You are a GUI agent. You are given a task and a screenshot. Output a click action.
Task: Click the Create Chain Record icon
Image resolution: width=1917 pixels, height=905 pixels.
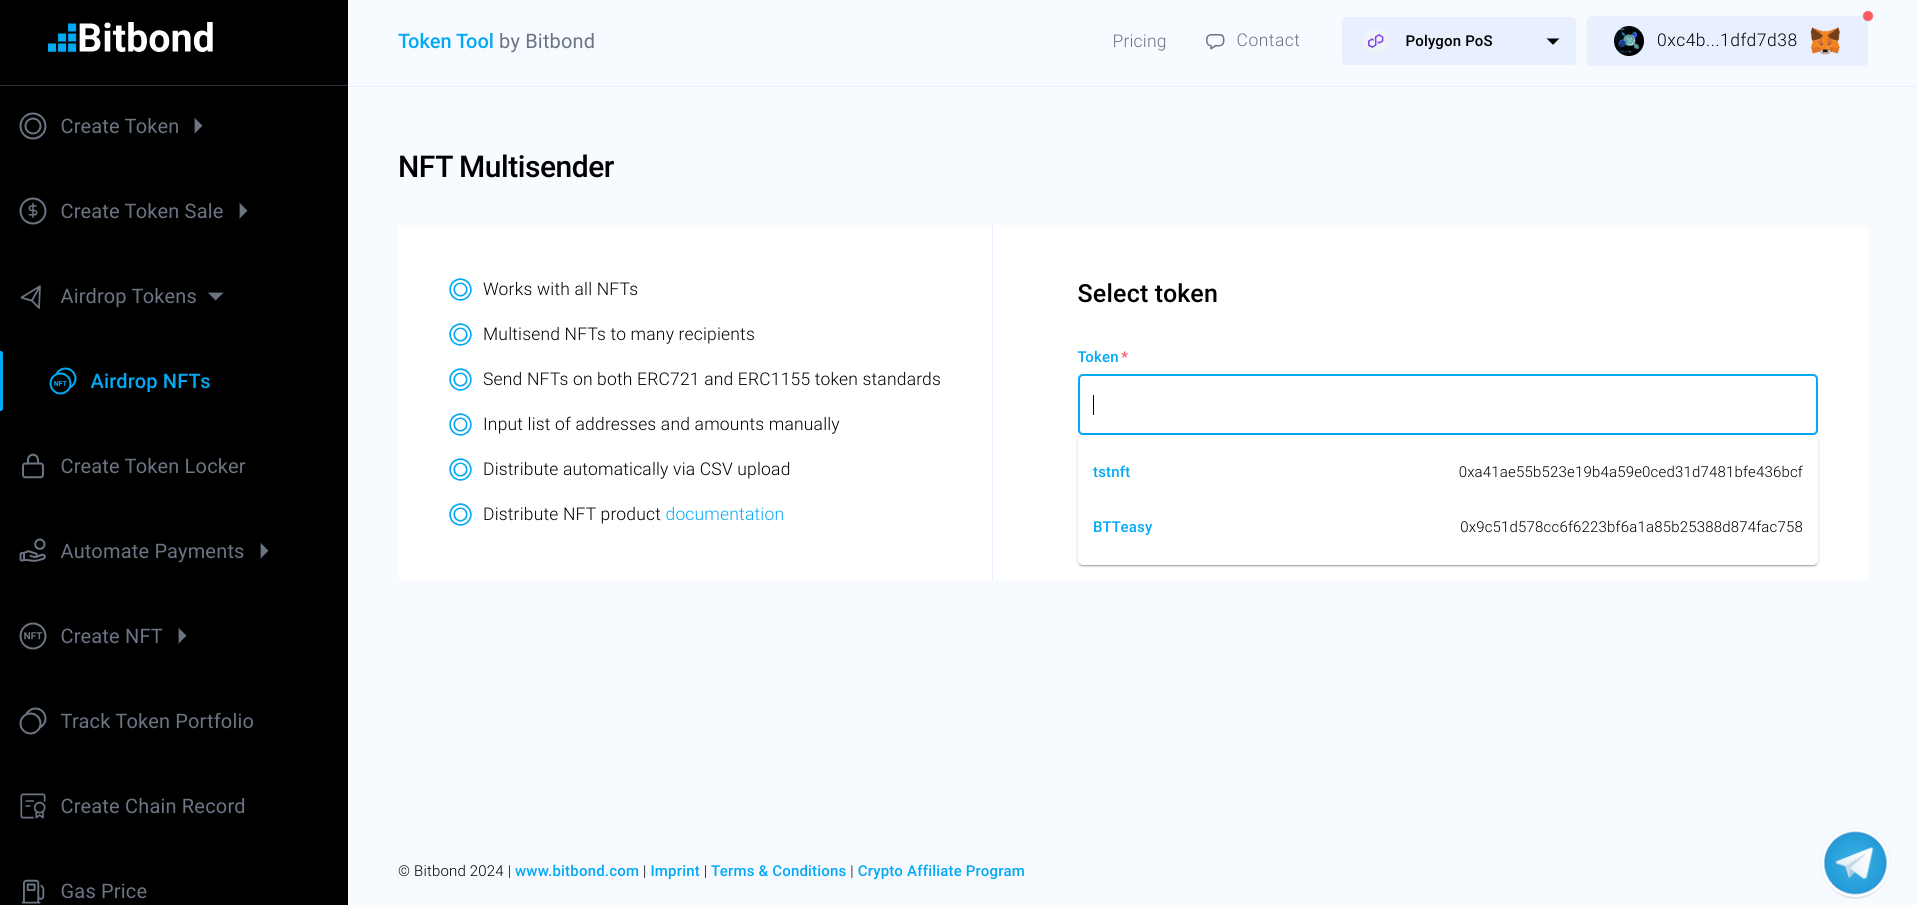click(33, 806)
